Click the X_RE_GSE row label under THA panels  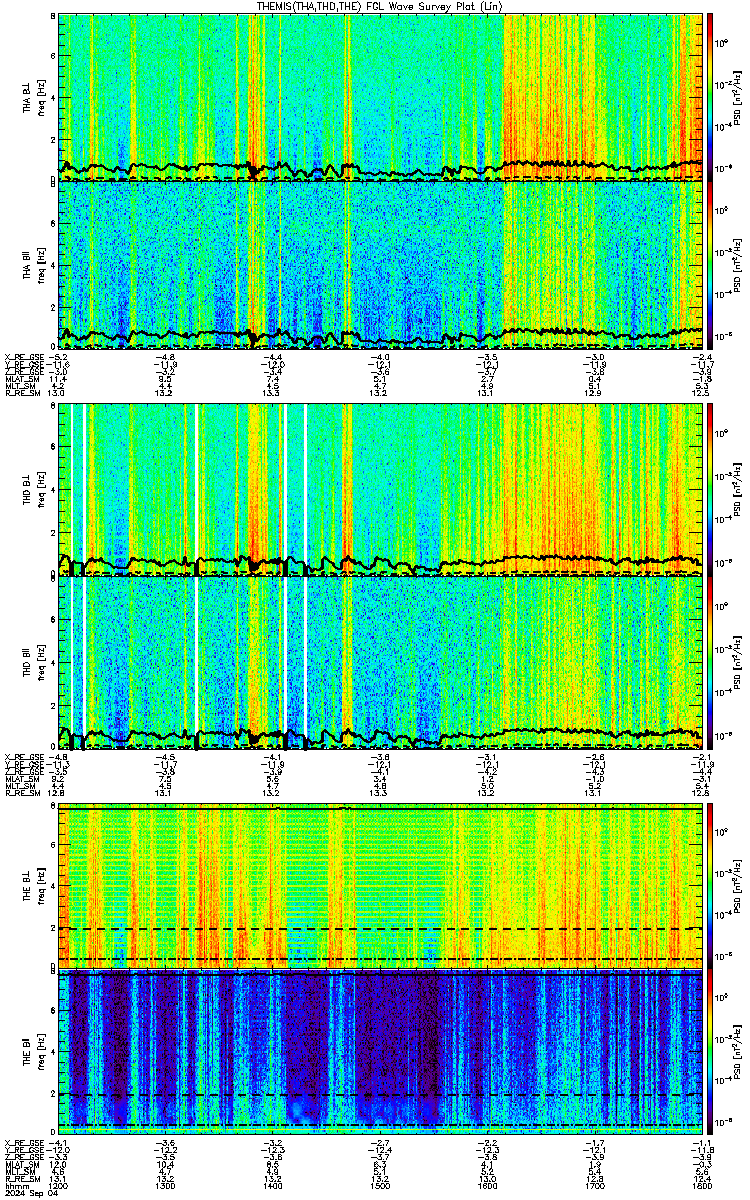tap(24, 357)
